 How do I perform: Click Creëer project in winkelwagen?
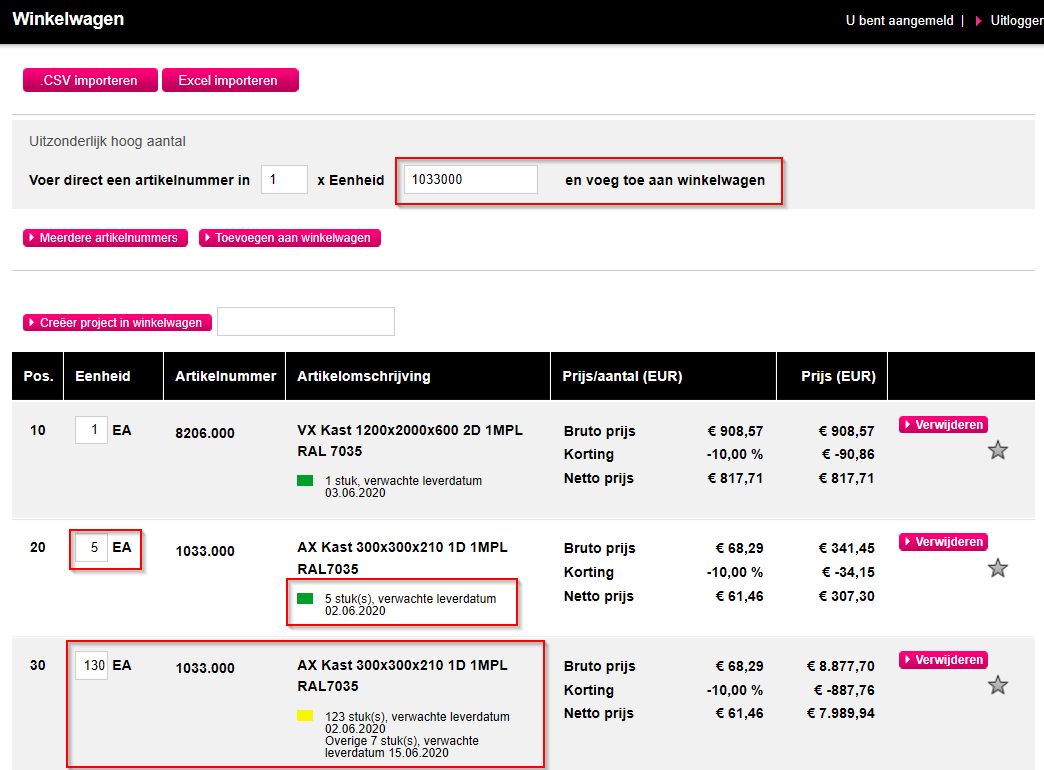(118, 322)
